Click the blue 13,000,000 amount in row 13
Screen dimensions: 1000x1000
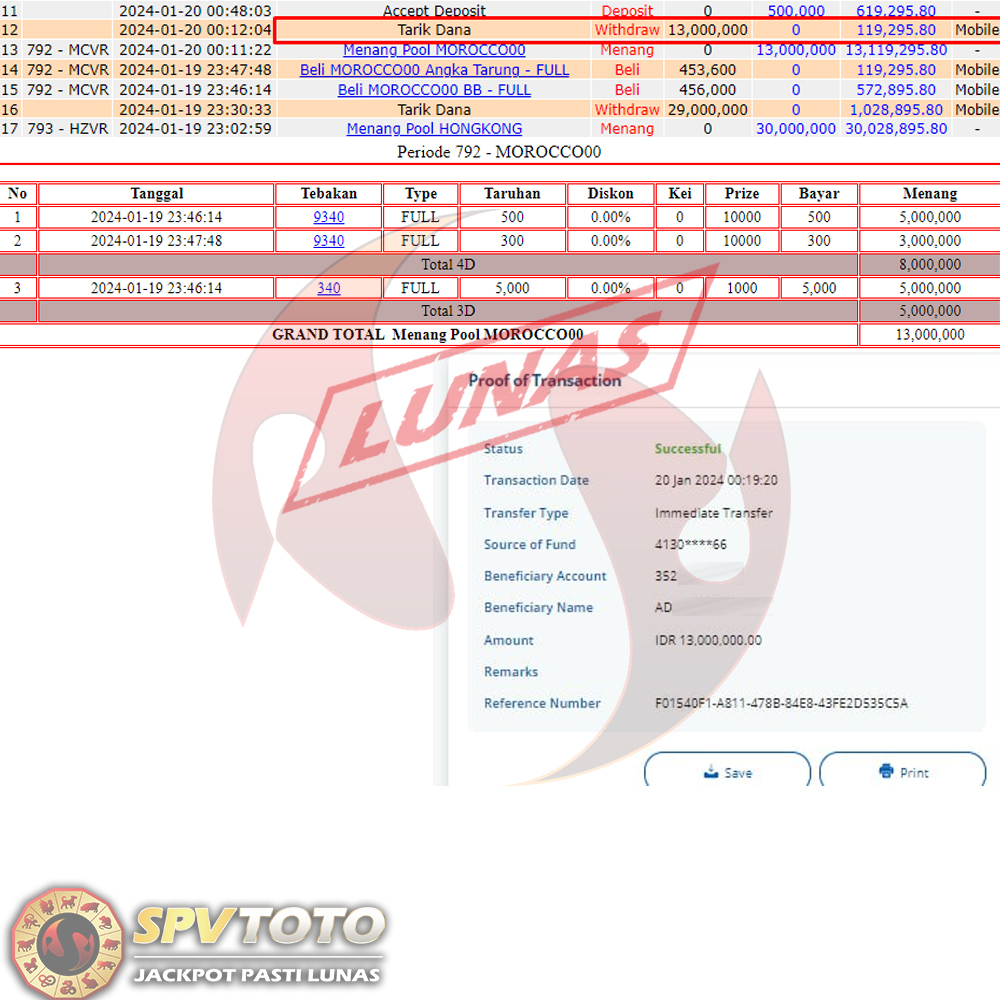[796, 50]
